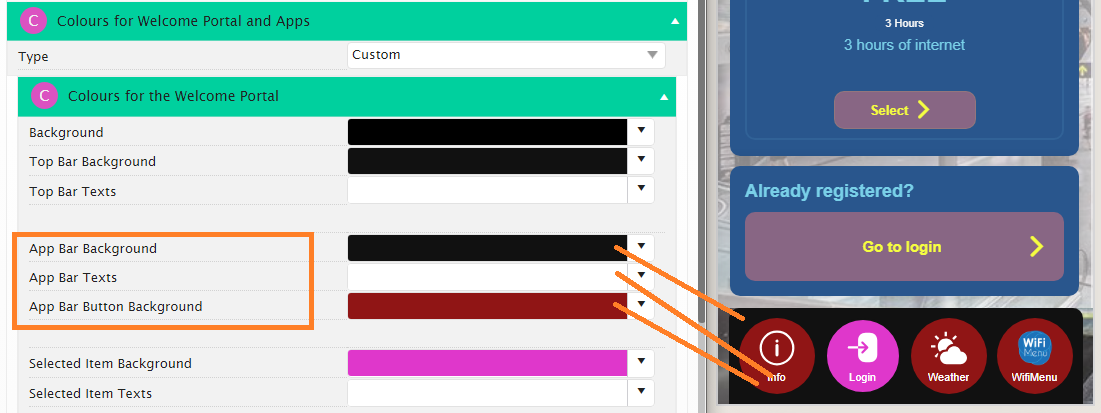Expand Top Bar Texts colour dropdown arrow

(x=641, y=190)
